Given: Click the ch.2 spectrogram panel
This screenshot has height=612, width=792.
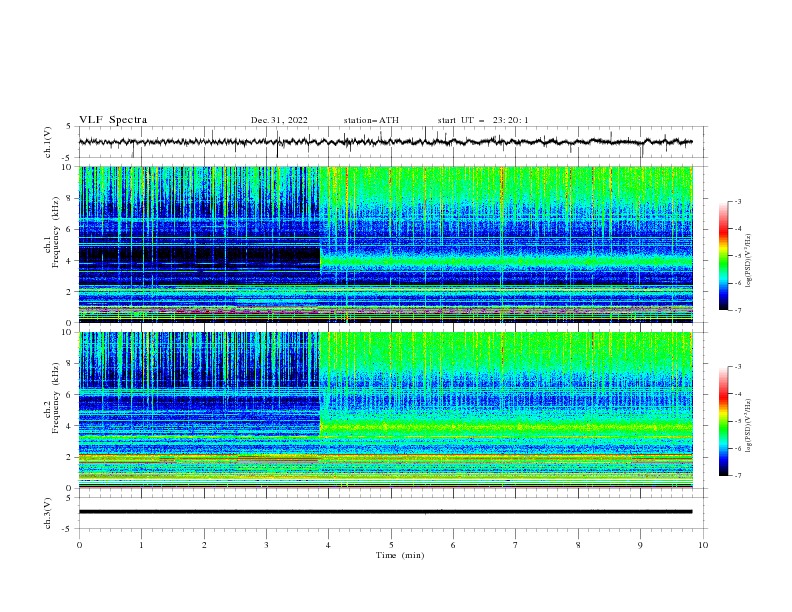Looking at the screenshot, I should 385,410.
